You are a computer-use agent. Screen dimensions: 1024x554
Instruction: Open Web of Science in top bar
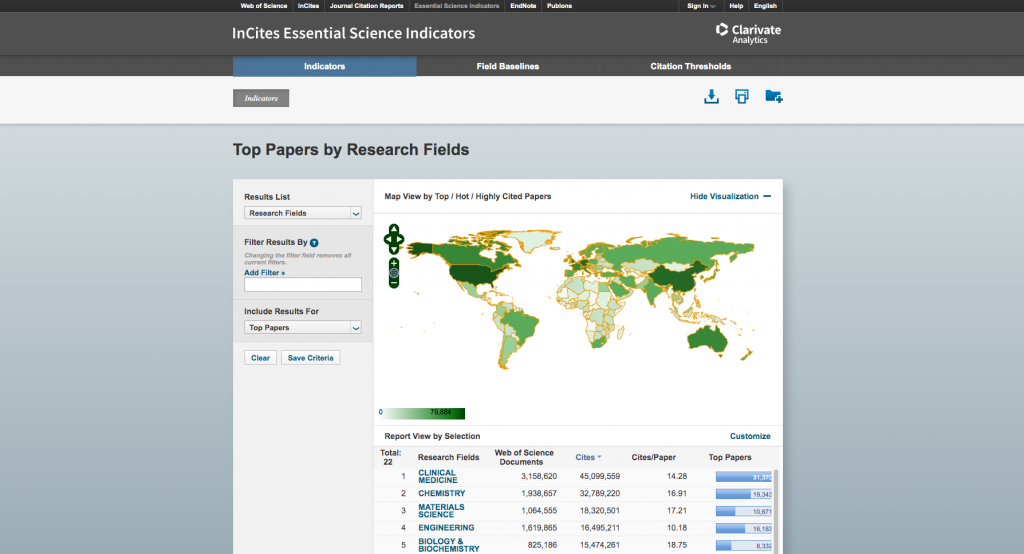pyautogui.click(x=263, y=6)
